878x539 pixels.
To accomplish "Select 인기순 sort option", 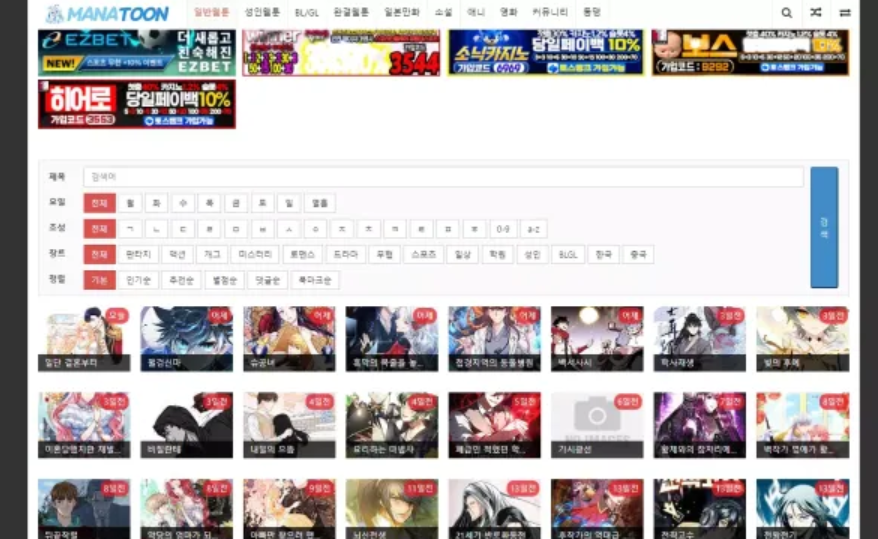I will tap(138, 280).
